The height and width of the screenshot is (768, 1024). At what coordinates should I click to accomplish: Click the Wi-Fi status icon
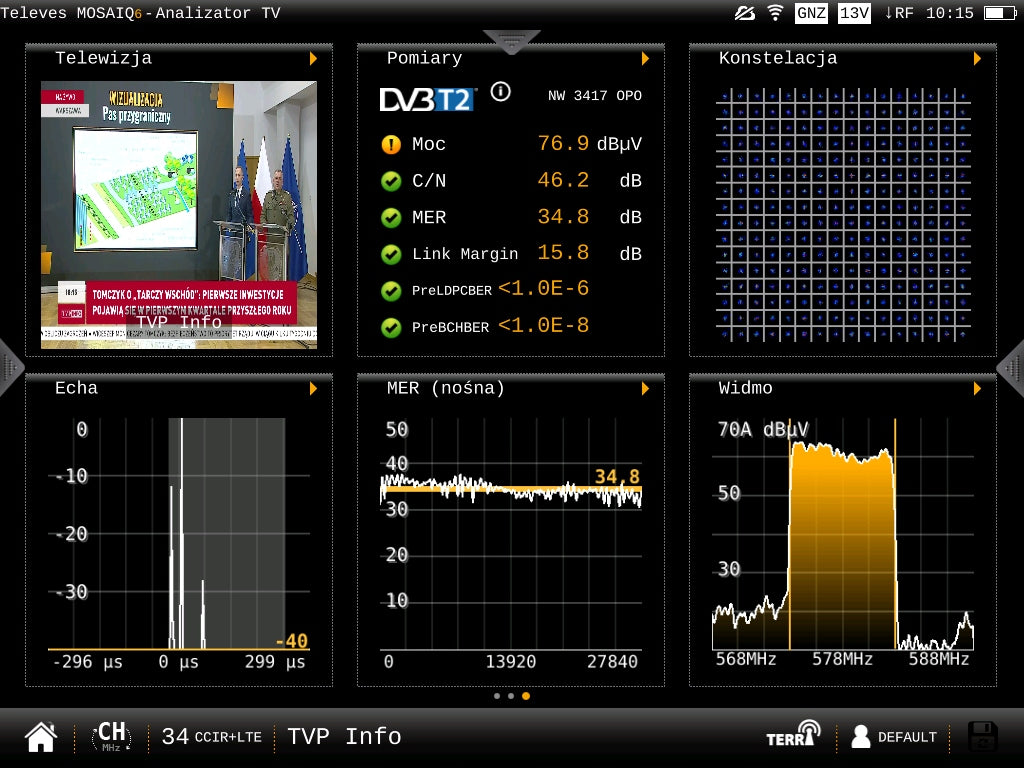775,12
